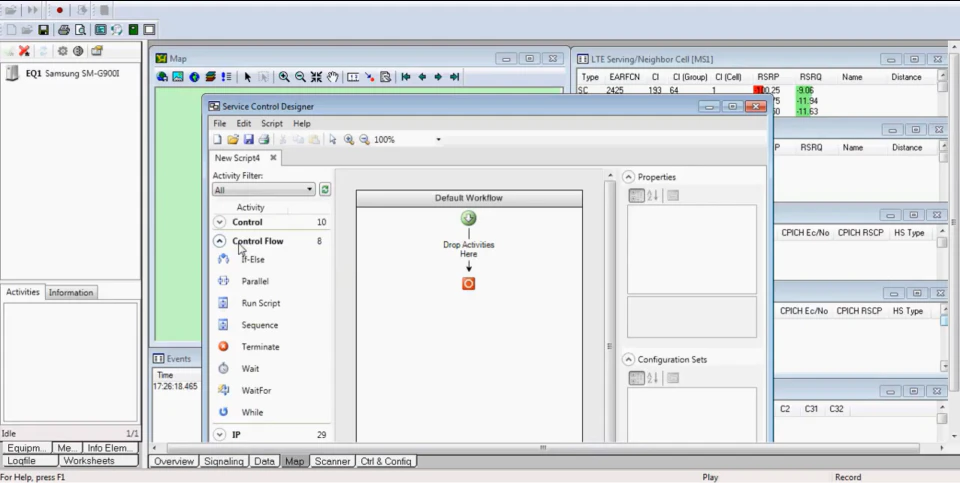Switch to the Scanner worksheet tab
Image resolution: width=960 pixels, height=483 pixels.
(332, 461)
